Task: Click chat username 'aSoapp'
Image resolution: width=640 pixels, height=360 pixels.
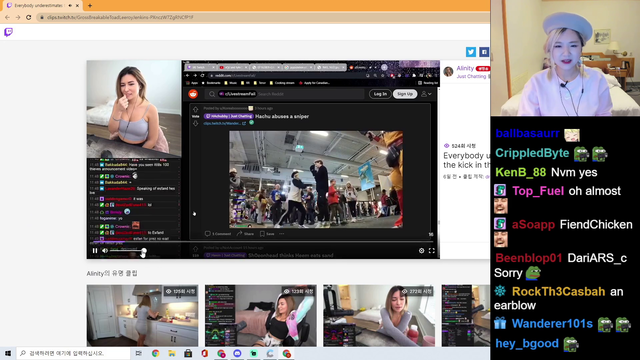Action: (x=533, y=224)
